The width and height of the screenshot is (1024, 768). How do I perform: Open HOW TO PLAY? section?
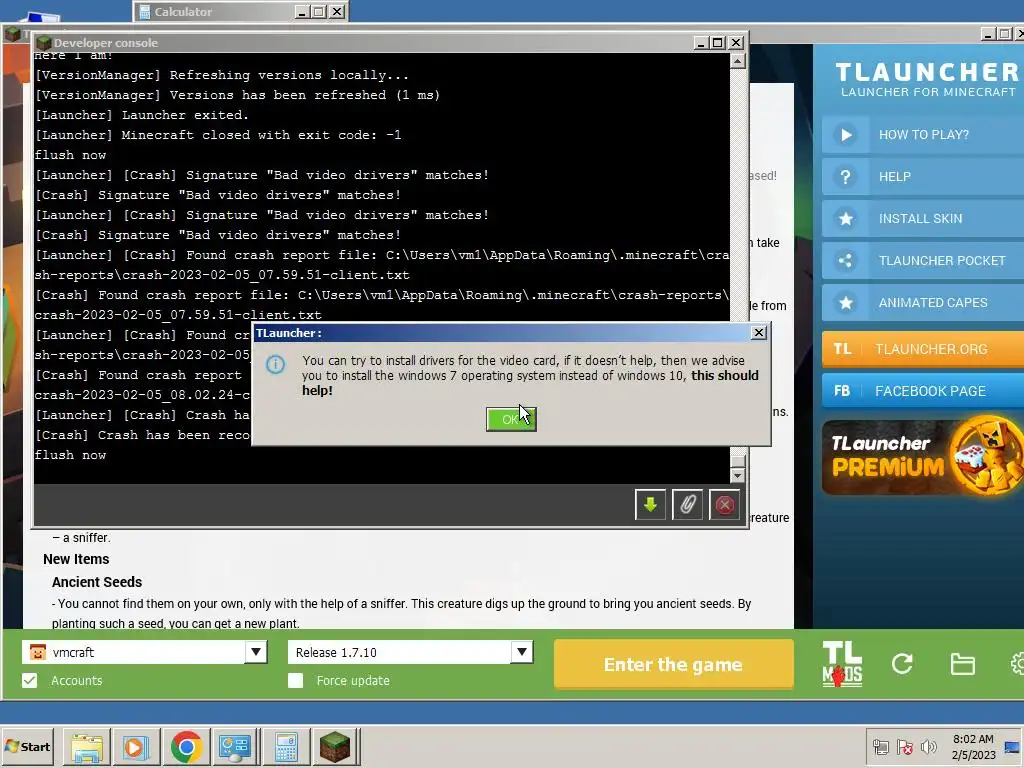pyautogui.click(x=923, y=135)
